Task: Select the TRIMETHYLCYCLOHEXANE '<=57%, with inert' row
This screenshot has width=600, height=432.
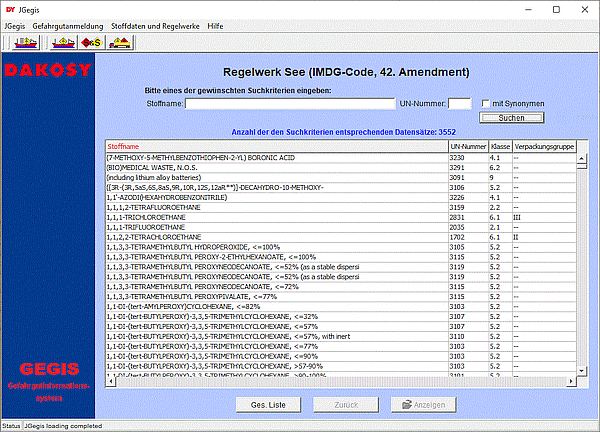Action: click(341, 337)
